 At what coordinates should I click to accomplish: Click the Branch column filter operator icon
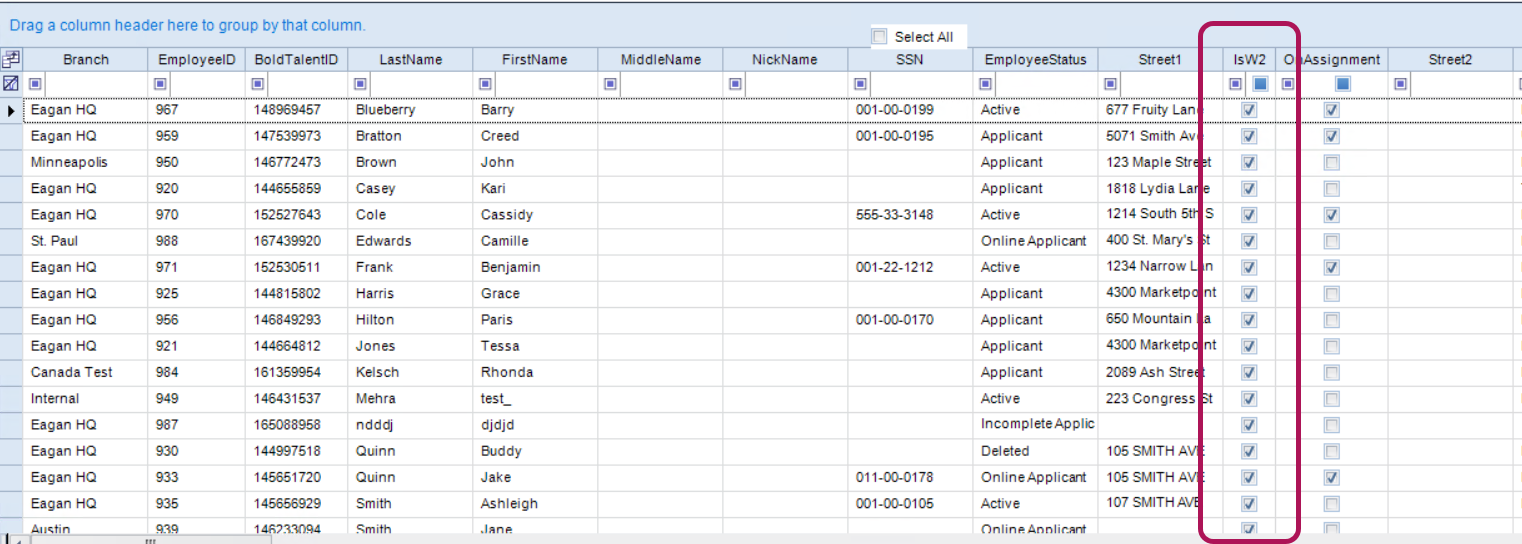pyautogui.click(x=36, y=84)
